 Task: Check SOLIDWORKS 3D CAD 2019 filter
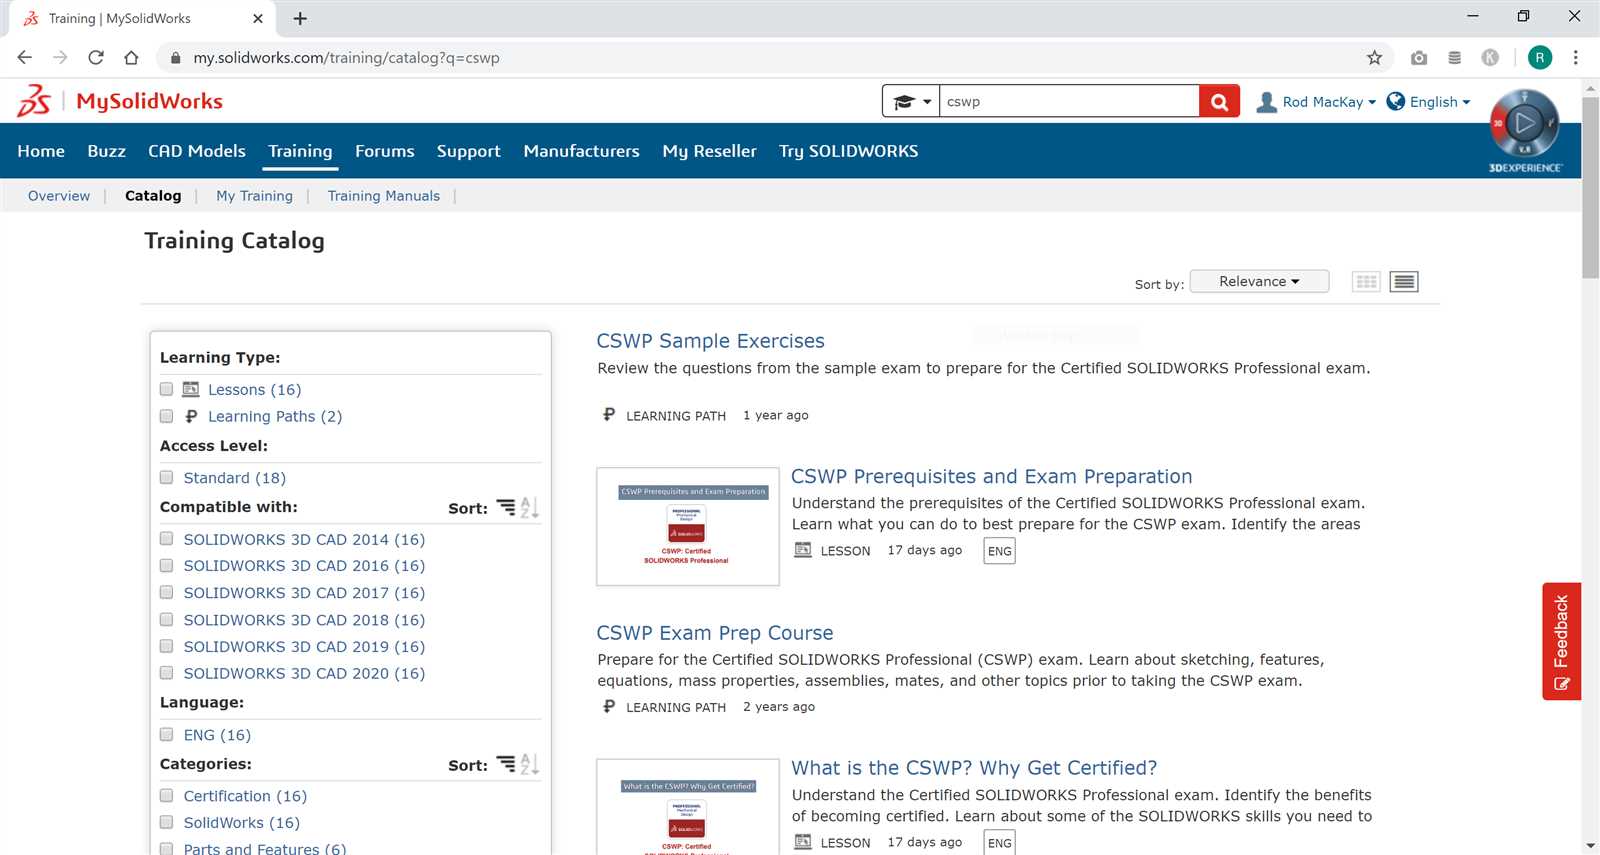point(167,647)
